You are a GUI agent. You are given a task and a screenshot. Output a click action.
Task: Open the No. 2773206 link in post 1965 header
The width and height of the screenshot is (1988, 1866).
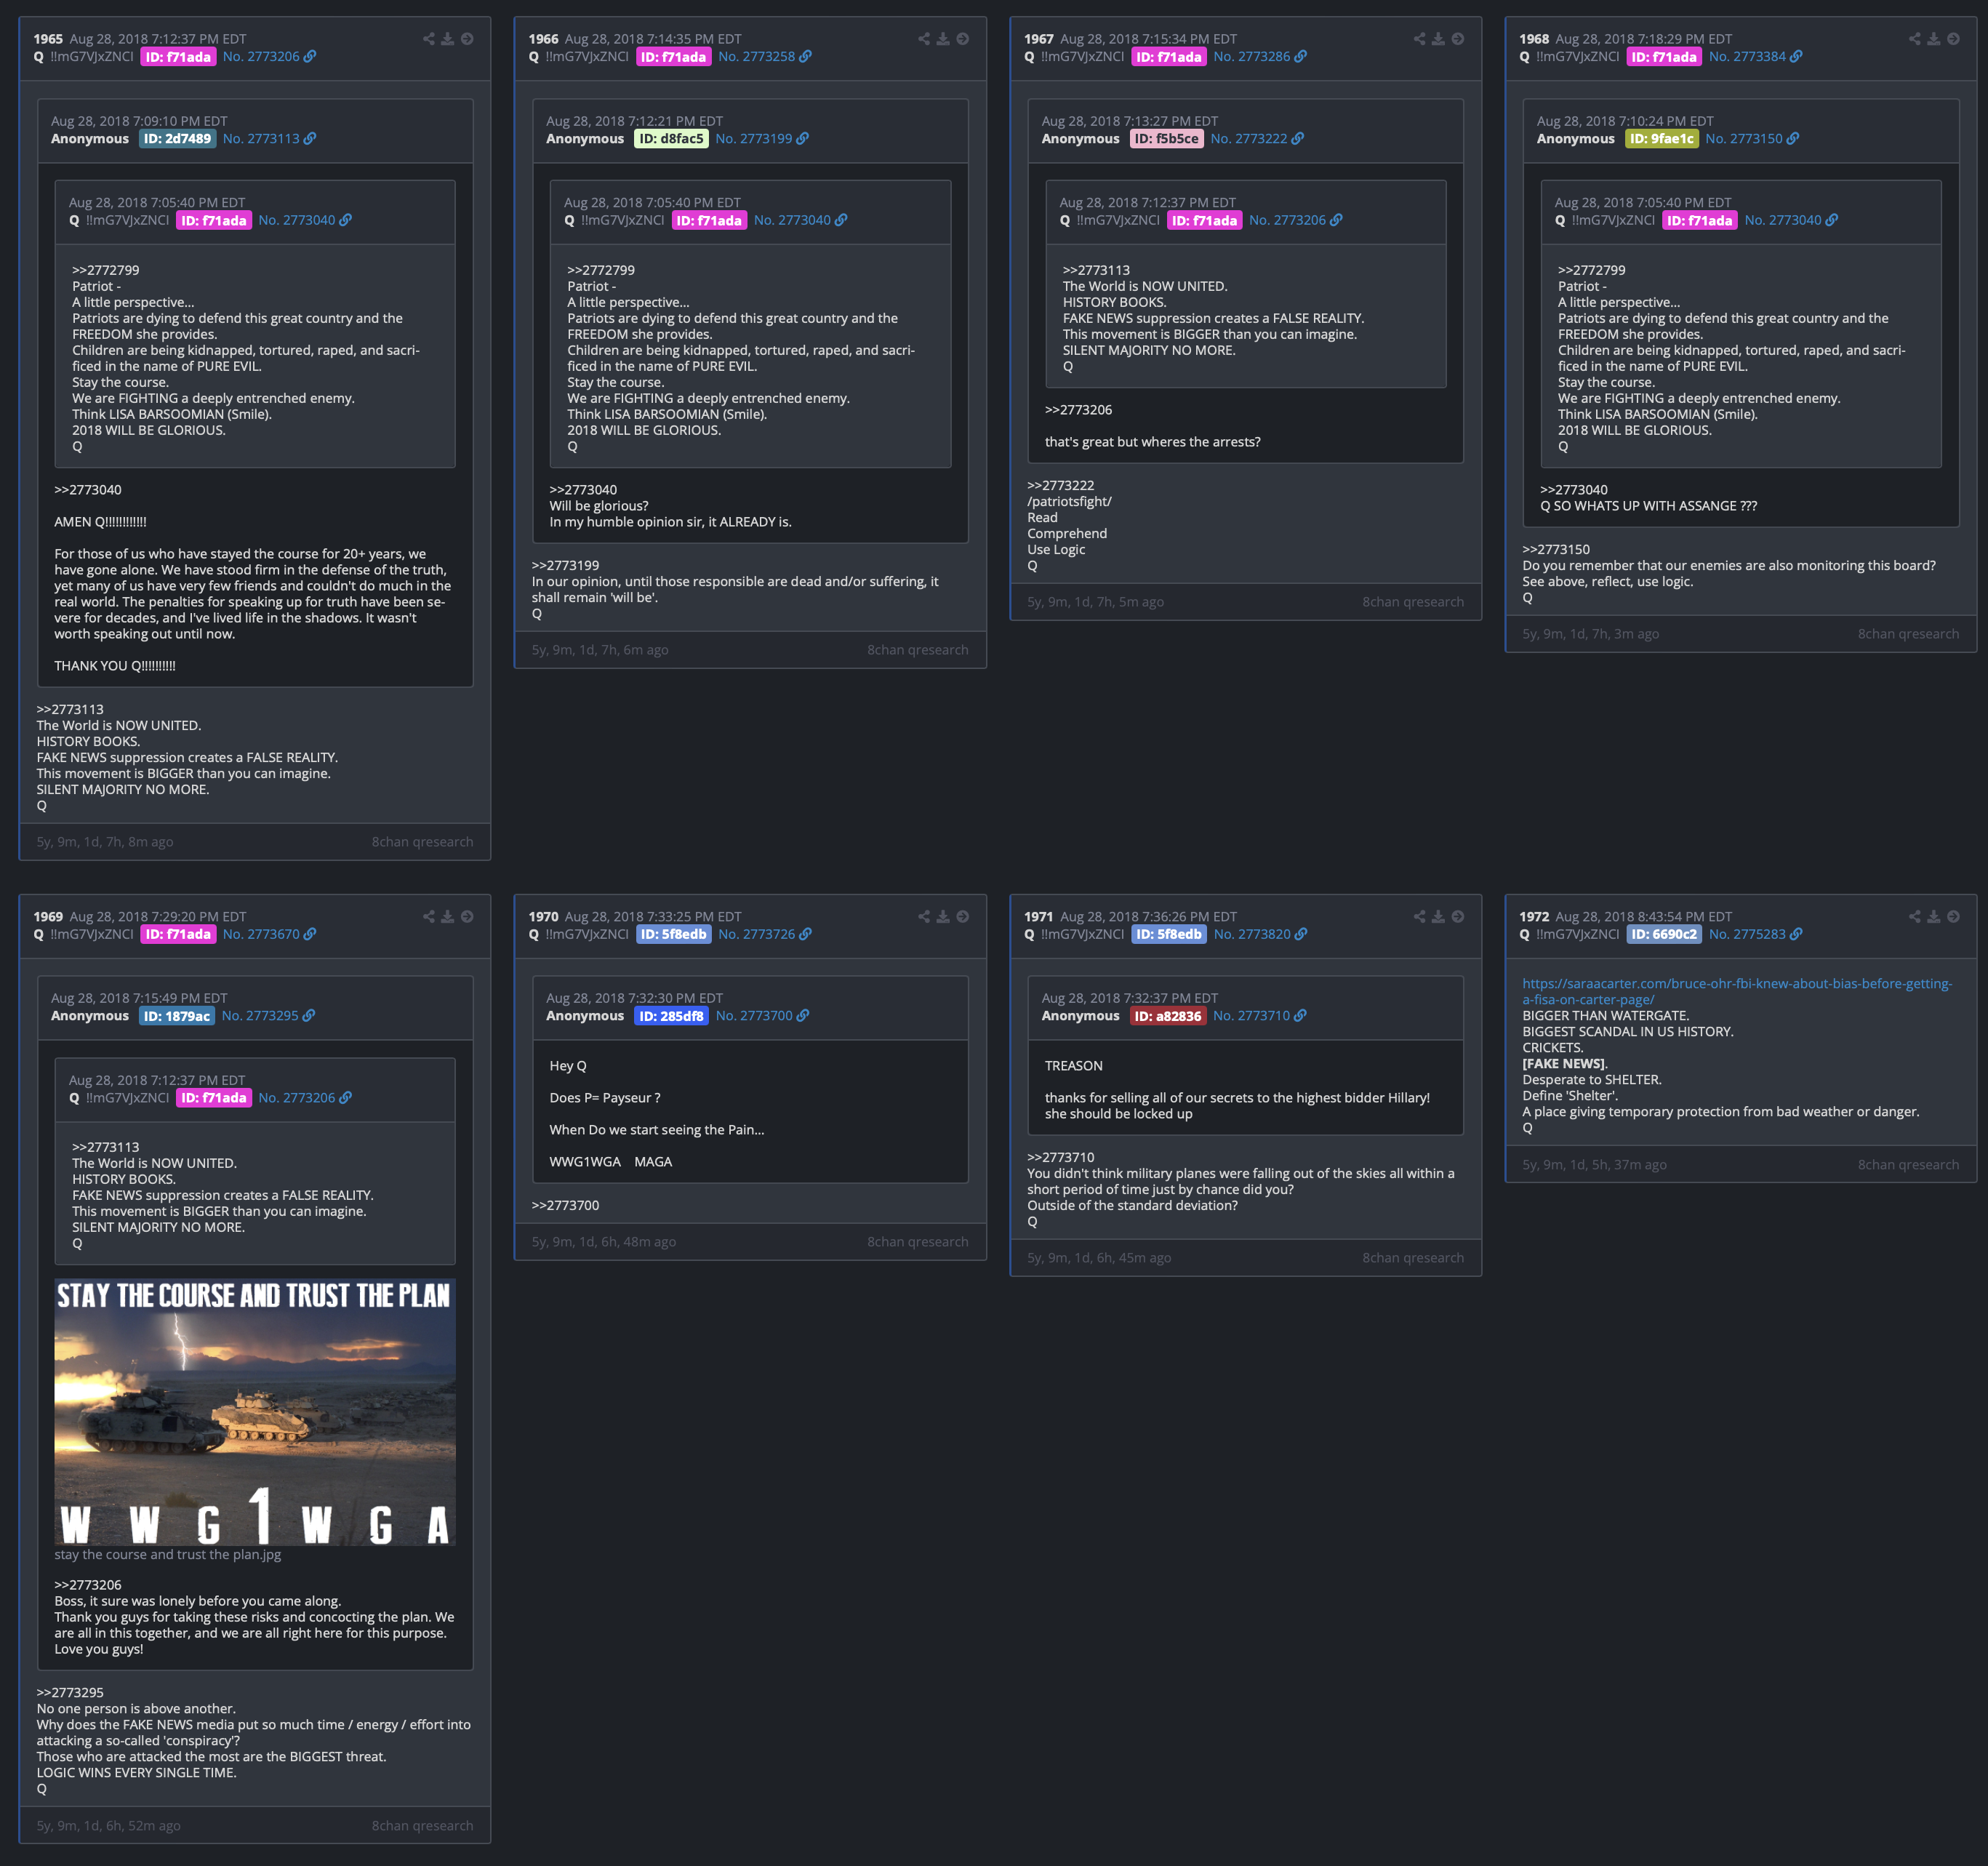[269, 57]
